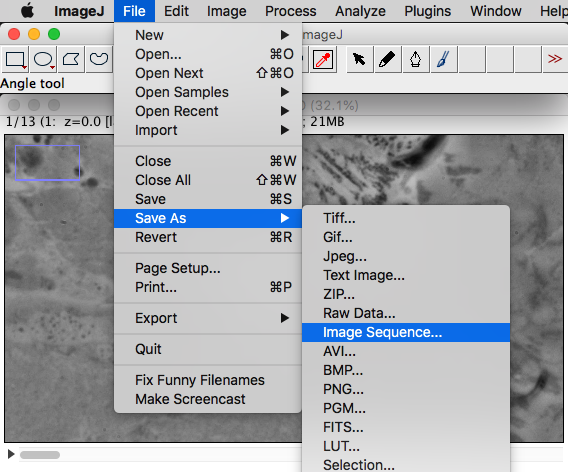Screen dimensions: 568x472
Task: Choose Make Screencast
Action: tap(208, 399)
